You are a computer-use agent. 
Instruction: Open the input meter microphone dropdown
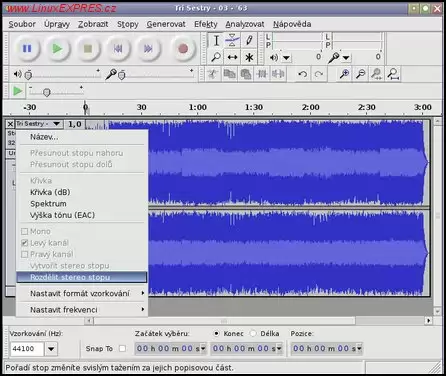346,58
